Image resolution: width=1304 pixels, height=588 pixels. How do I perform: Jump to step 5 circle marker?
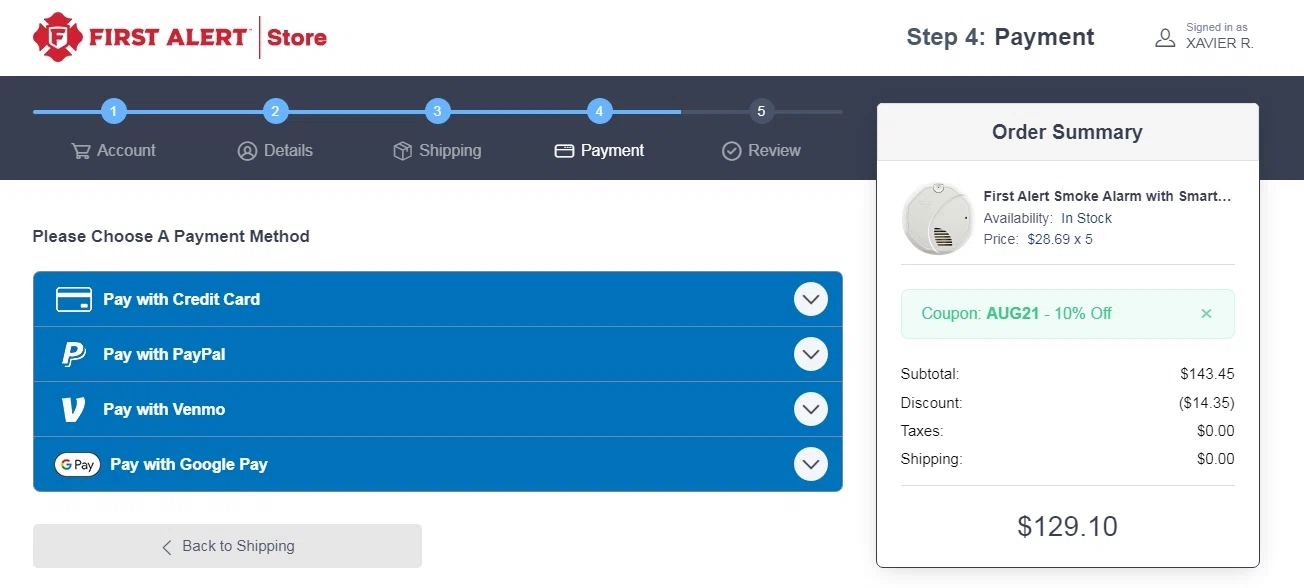[761, 111]
